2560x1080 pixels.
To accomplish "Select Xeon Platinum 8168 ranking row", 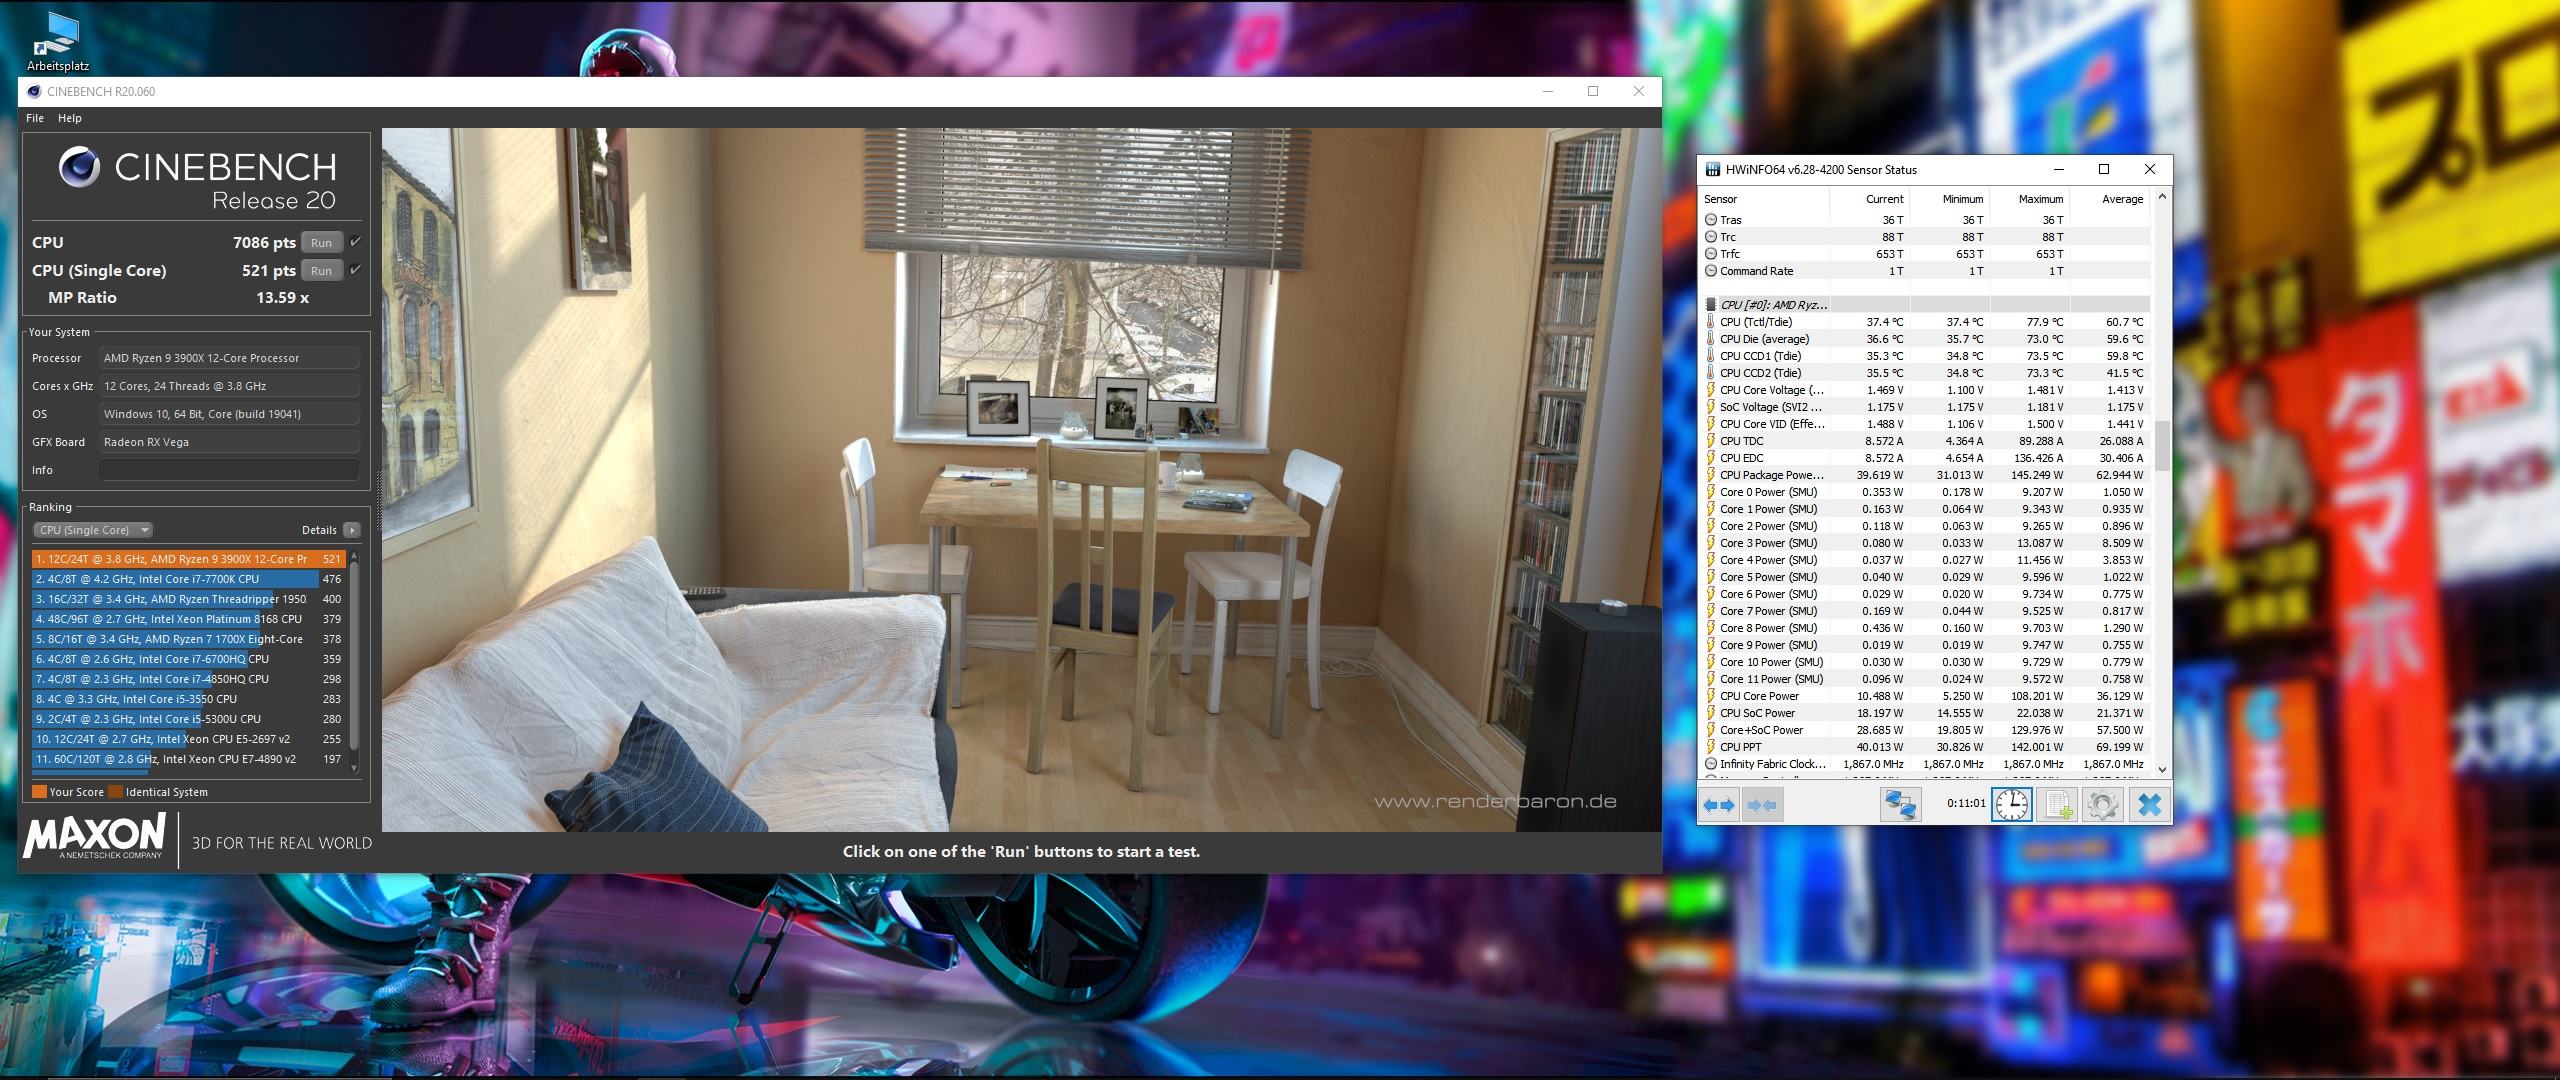I will click(x=188, y=619).
